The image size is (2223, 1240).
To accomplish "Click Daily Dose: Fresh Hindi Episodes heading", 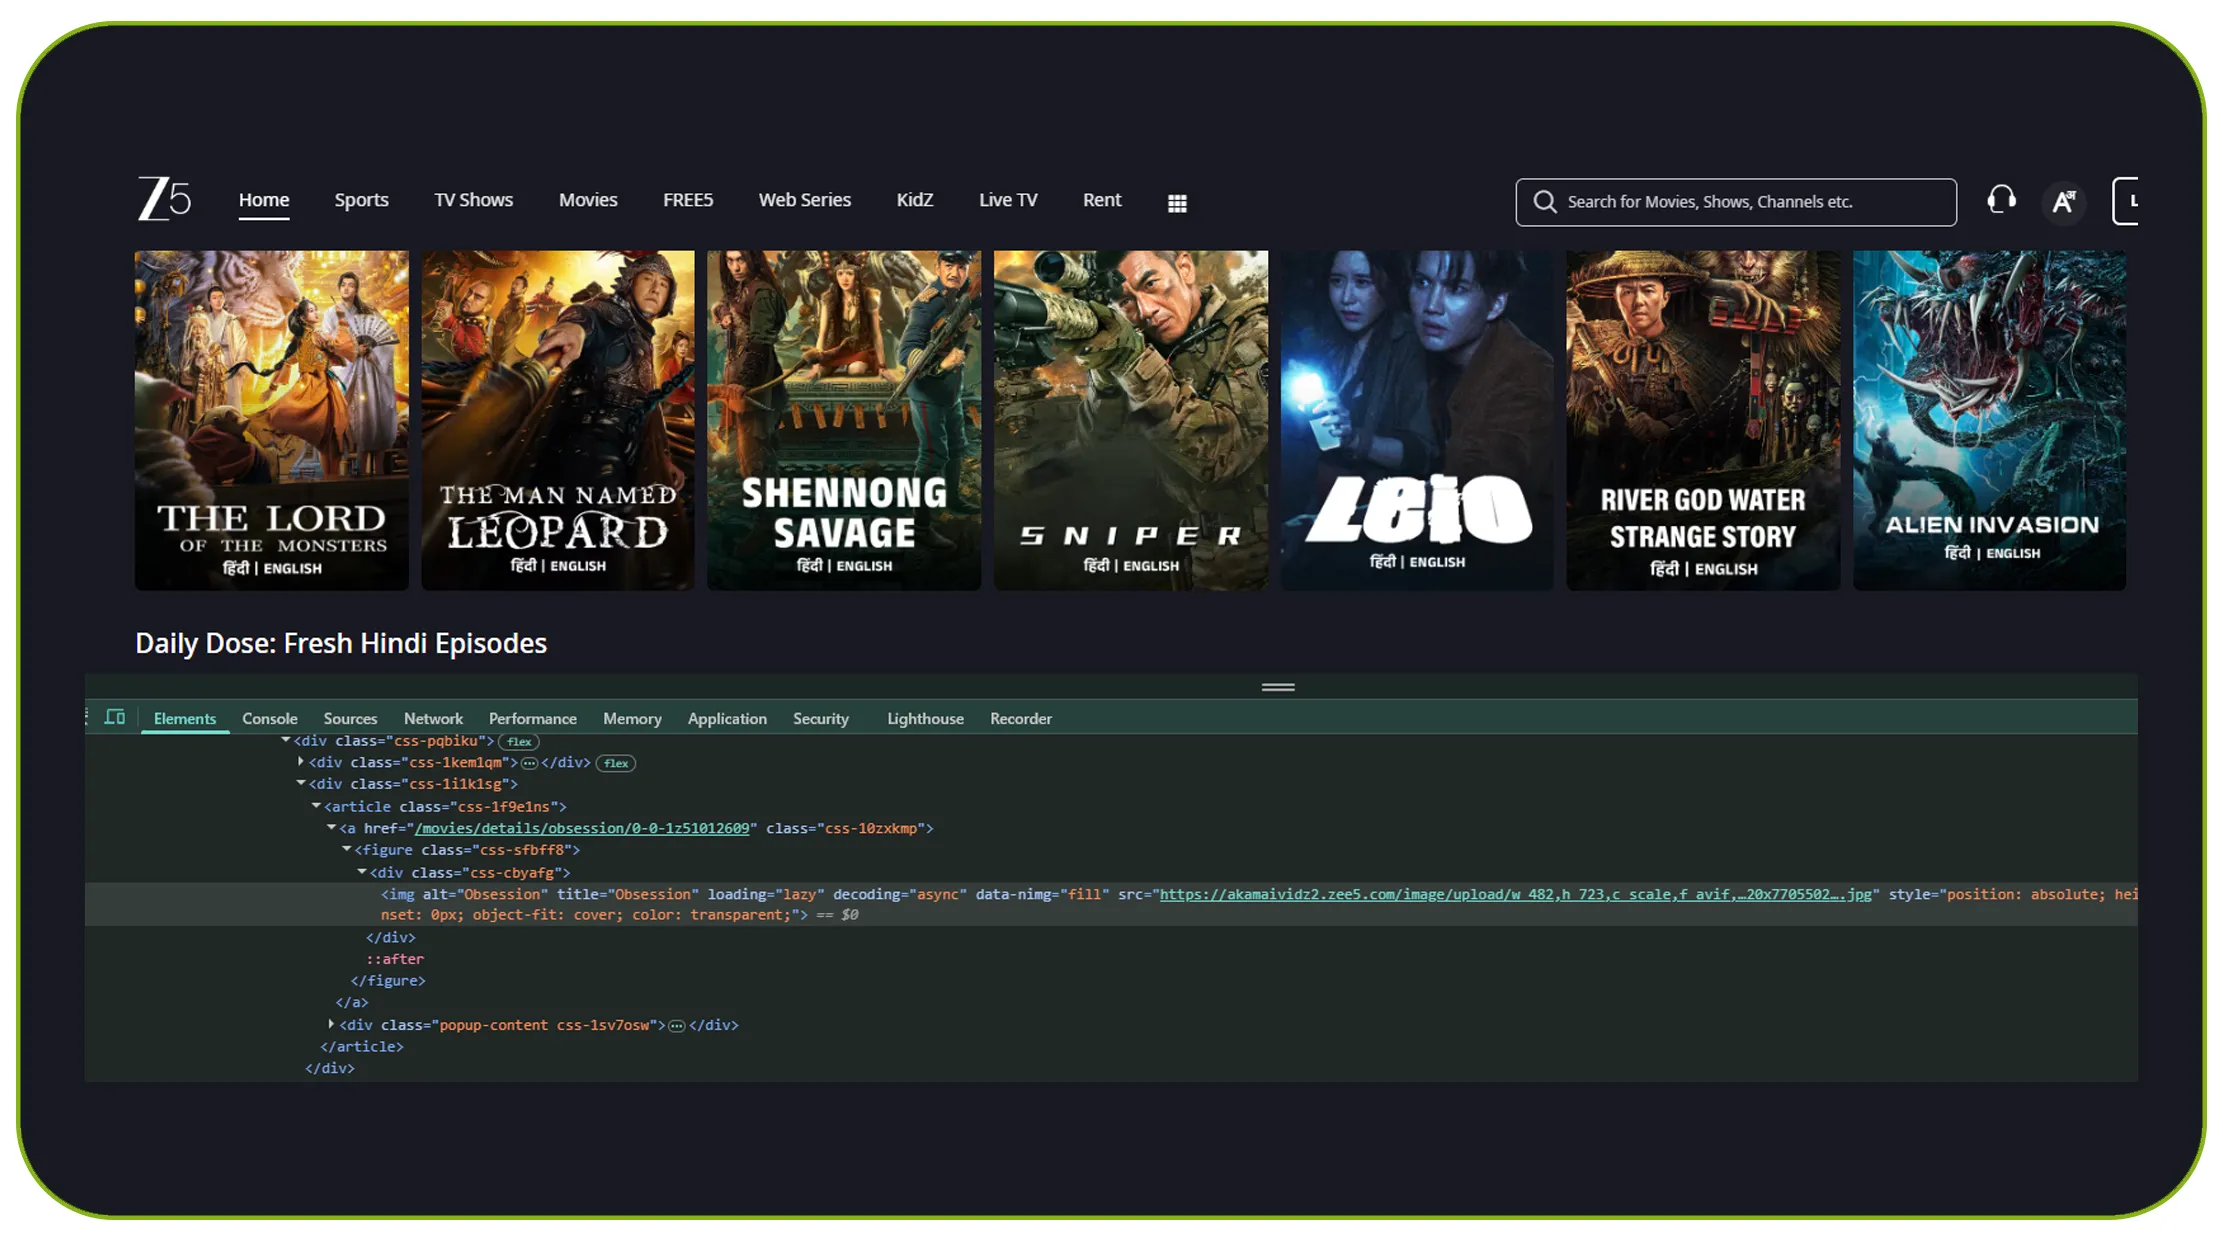I will pos(341,643).
